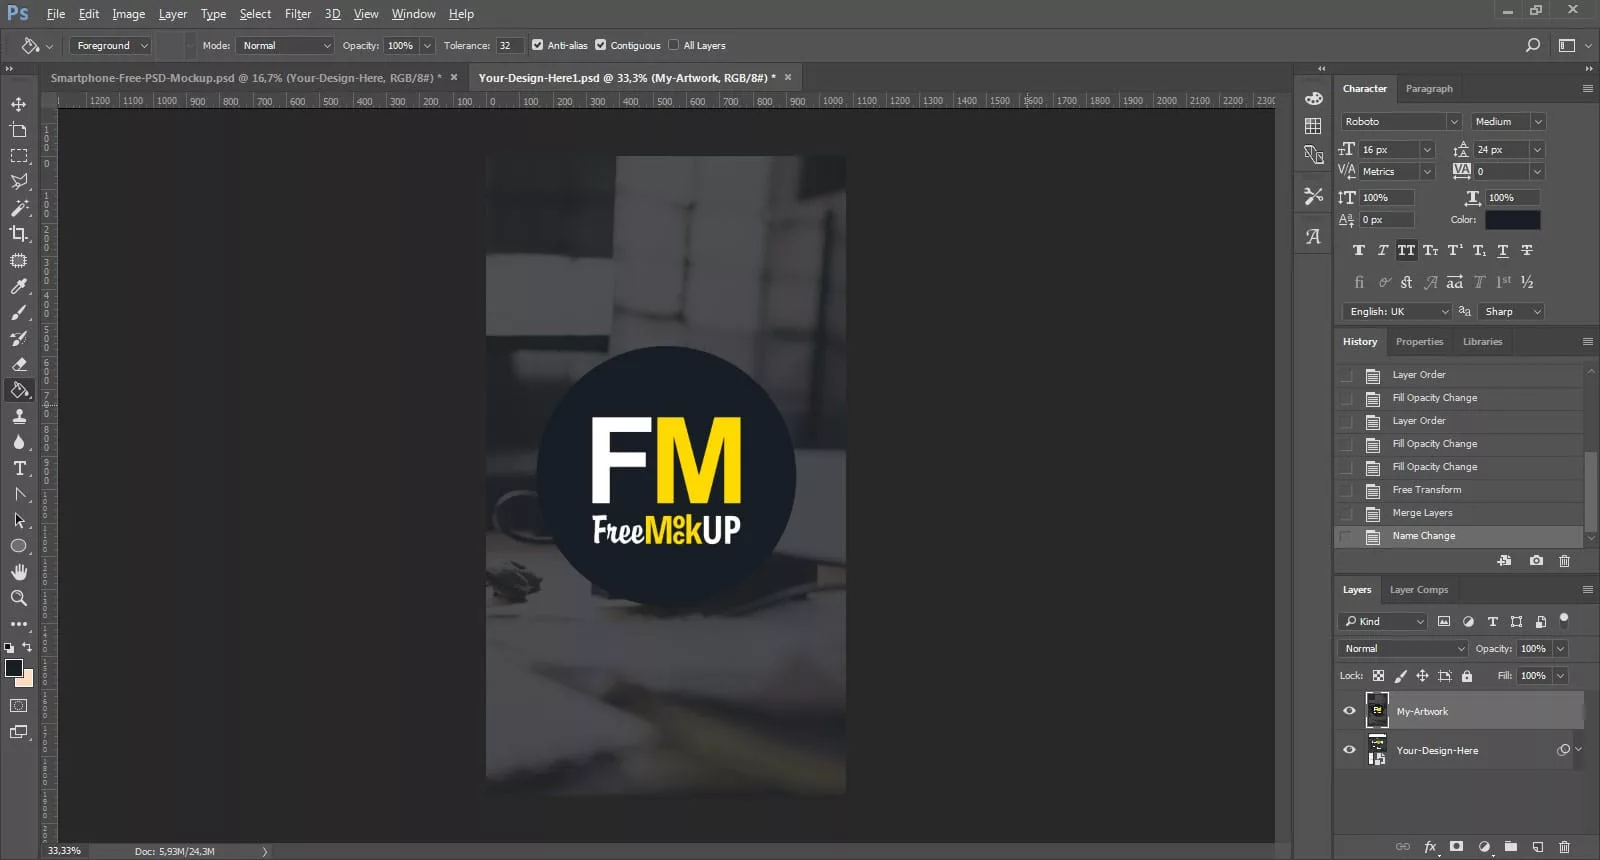This screenshot has height=860, width=1600.
Task: Select the Crop tool
Action: (x=19, y=234)
